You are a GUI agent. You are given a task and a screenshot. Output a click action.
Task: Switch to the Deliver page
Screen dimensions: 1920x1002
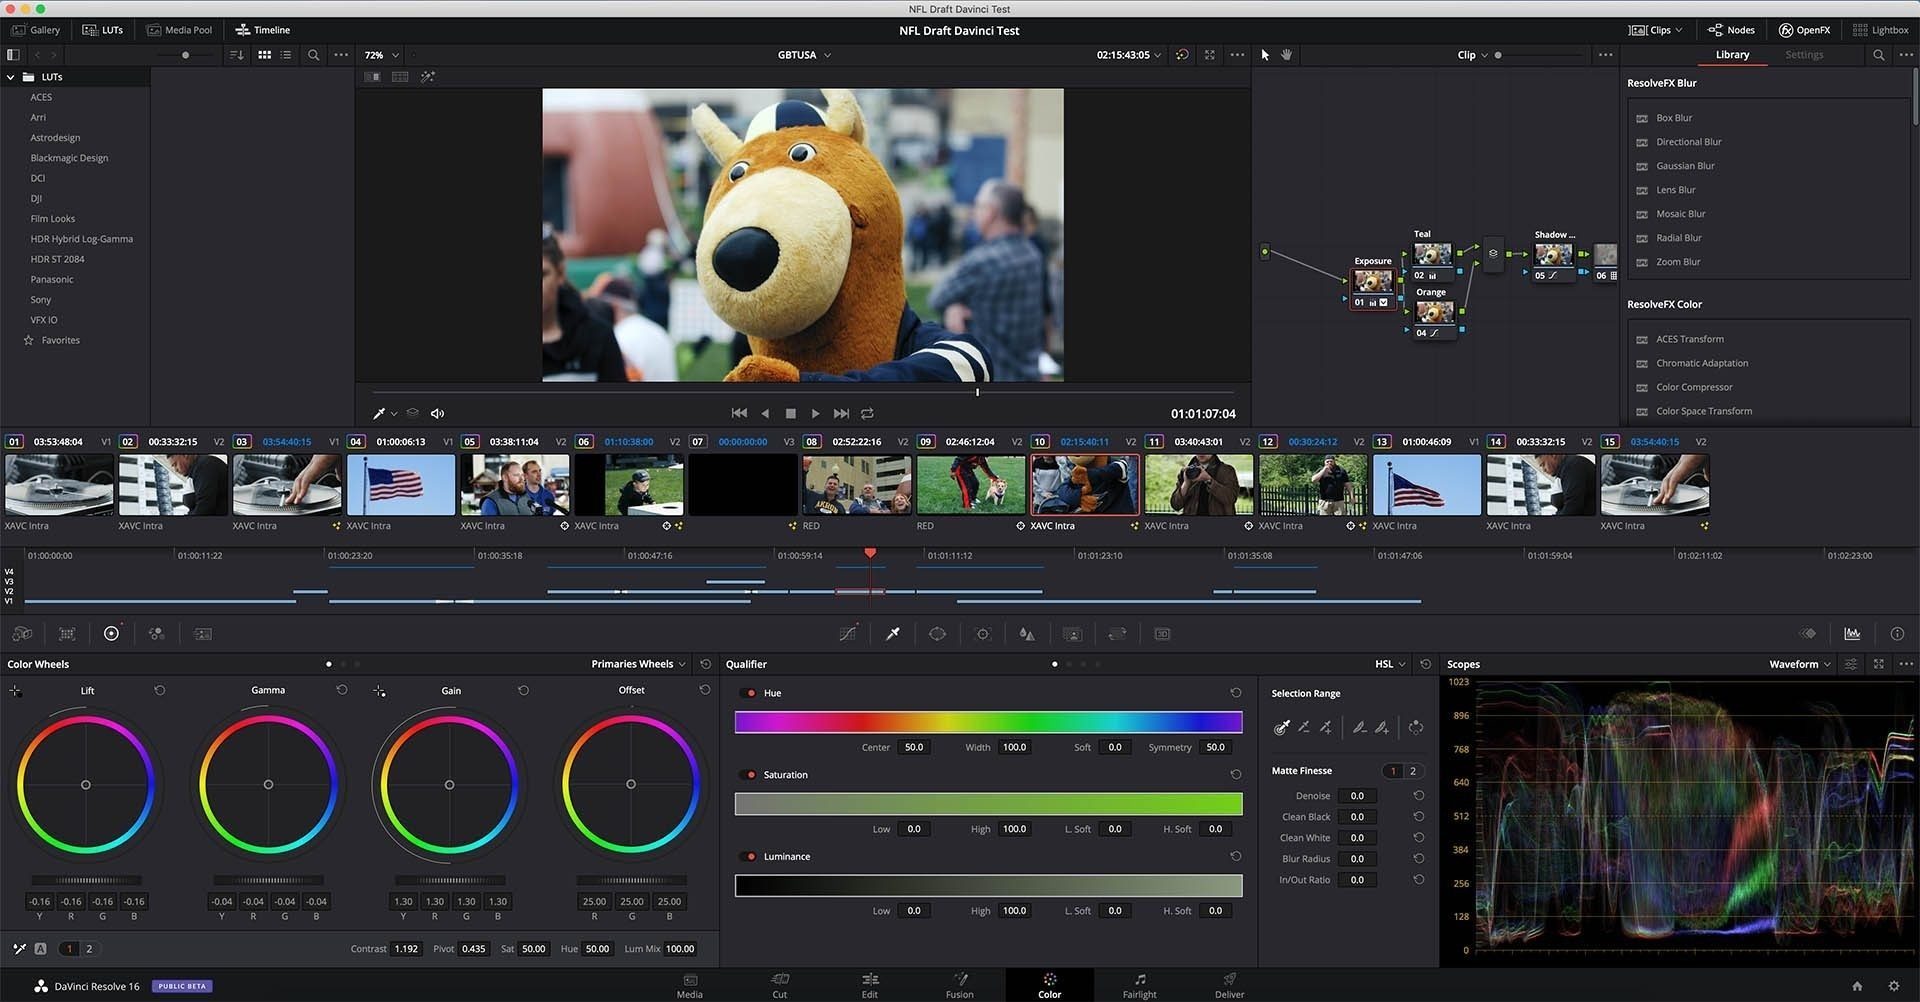[1230, 985]
